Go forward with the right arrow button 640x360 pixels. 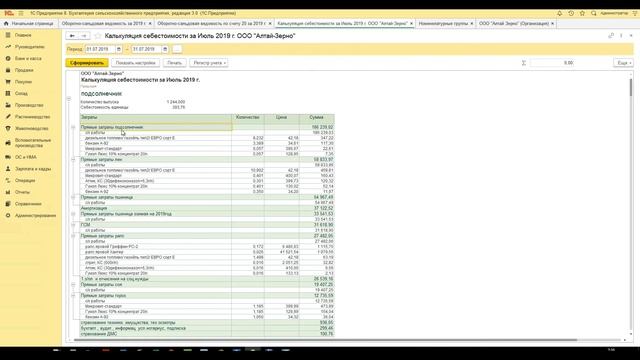click(84, 36)
